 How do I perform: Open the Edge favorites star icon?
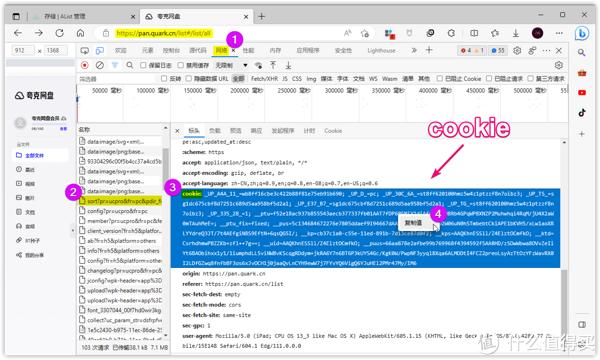(495, 33)
